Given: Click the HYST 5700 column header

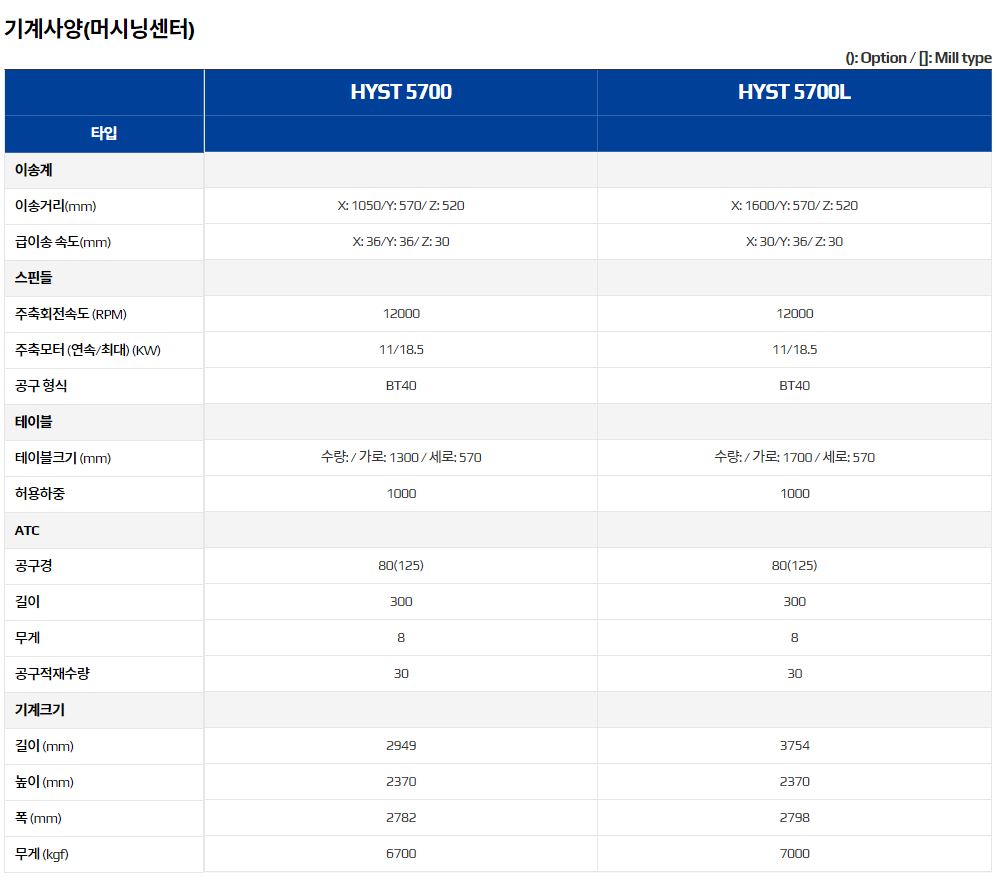Looking at the screenshot, I should coord(401,92).
